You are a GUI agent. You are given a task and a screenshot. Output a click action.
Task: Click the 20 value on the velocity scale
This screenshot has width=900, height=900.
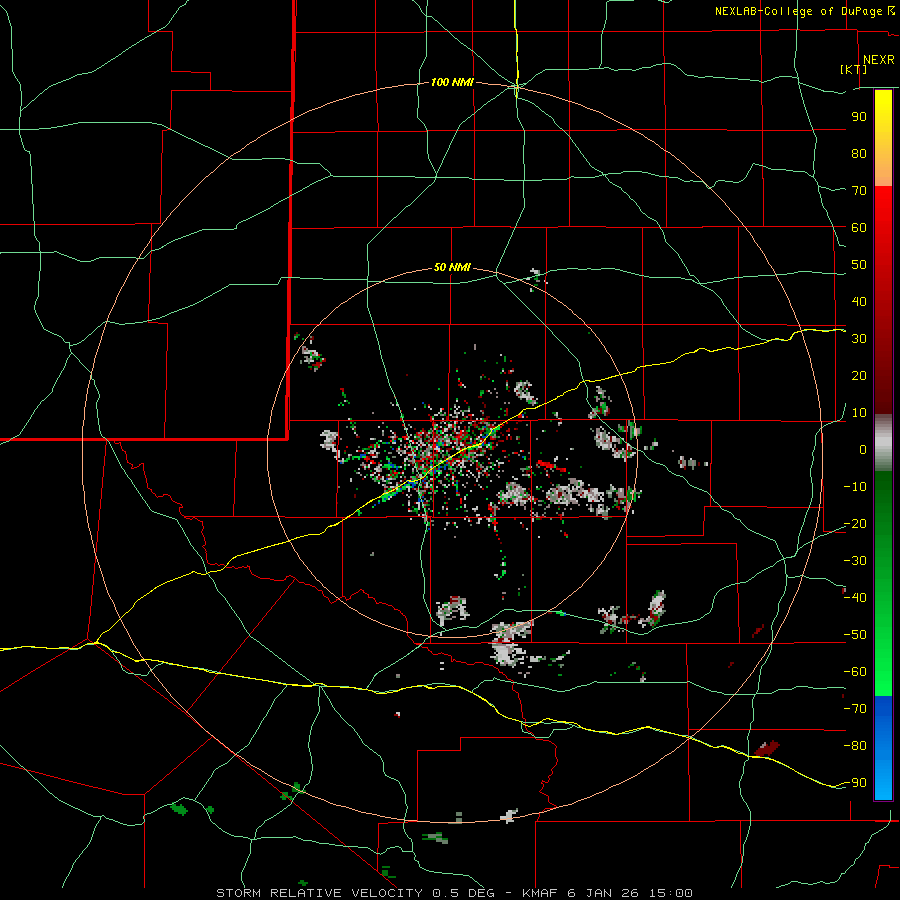(859, 376)
